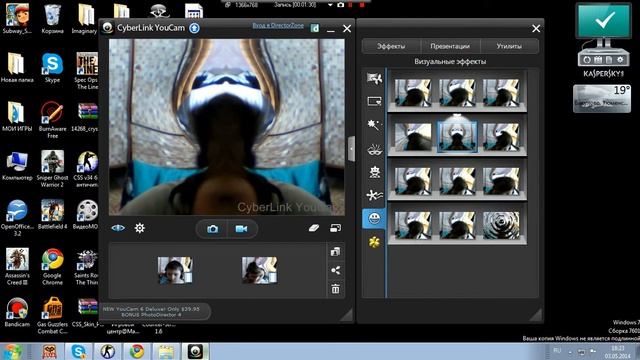This screenshot has height=360, width=640.
Task: Switch to the Утилиты tab
Action: click(509, 46)
